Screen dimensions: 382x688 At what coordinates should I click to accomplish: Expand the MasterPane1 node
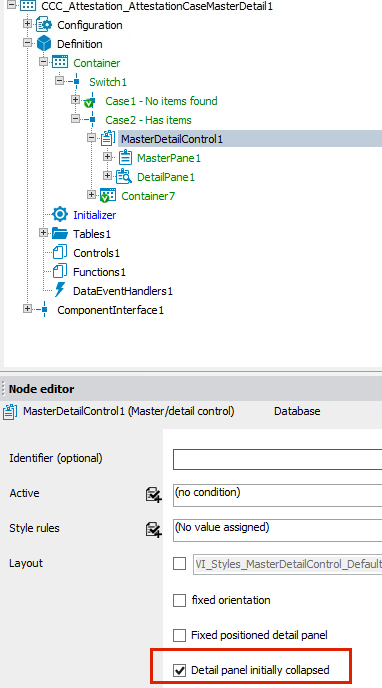107,157
